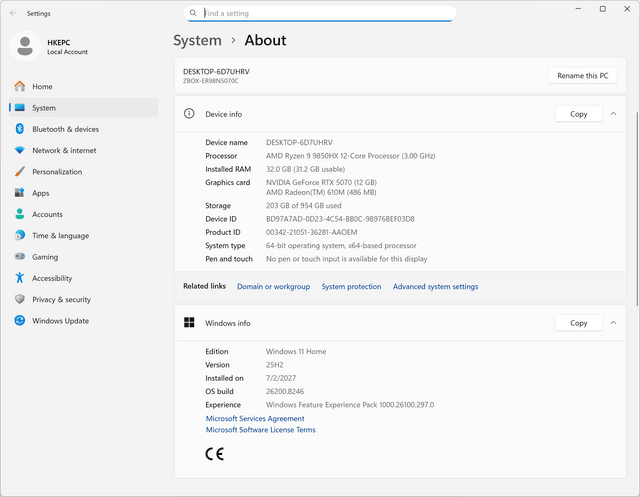
Task: Click System in the breadcrumb
Action: [197, 40]
